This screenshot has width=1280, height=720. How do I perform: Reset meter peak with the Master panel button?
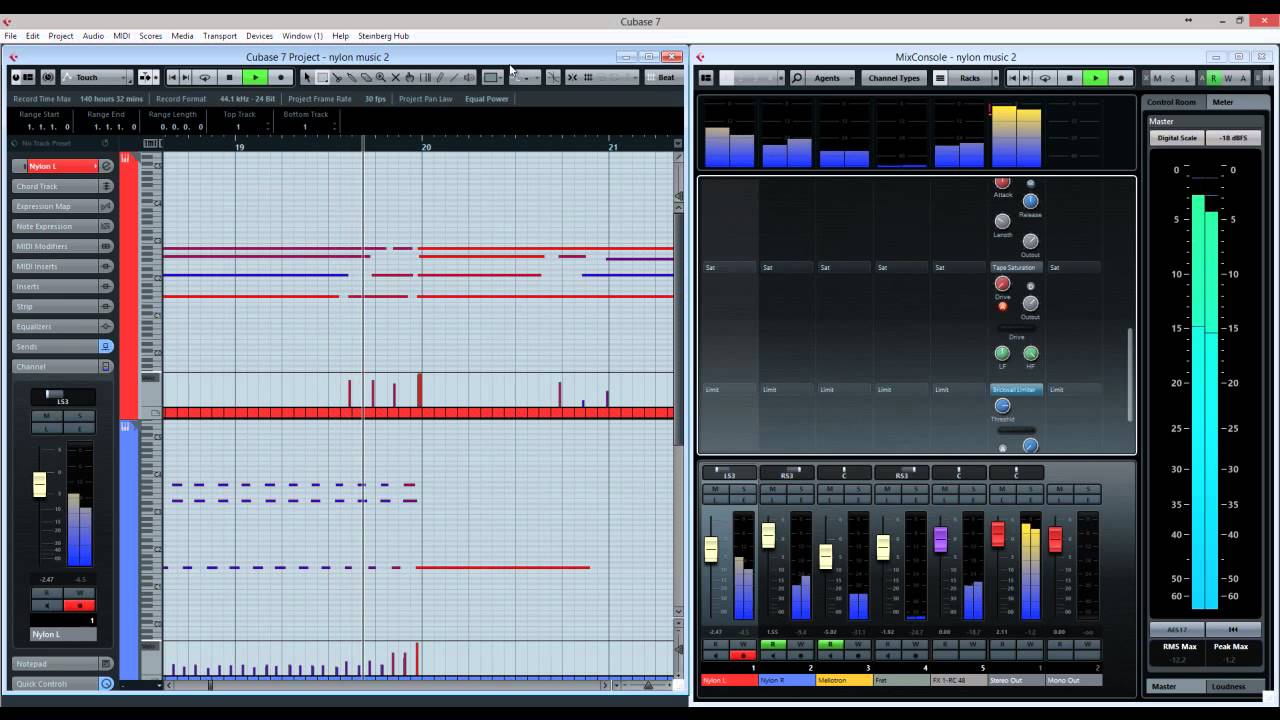(1233, 629)
